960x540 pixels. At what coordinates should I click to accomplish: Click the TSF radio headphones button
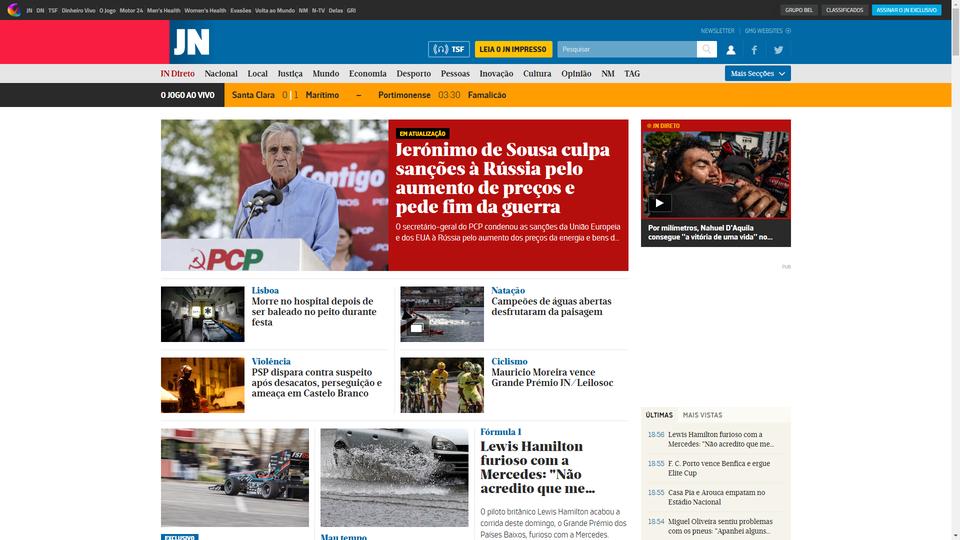pyautogui.click(x=449, y=49)
